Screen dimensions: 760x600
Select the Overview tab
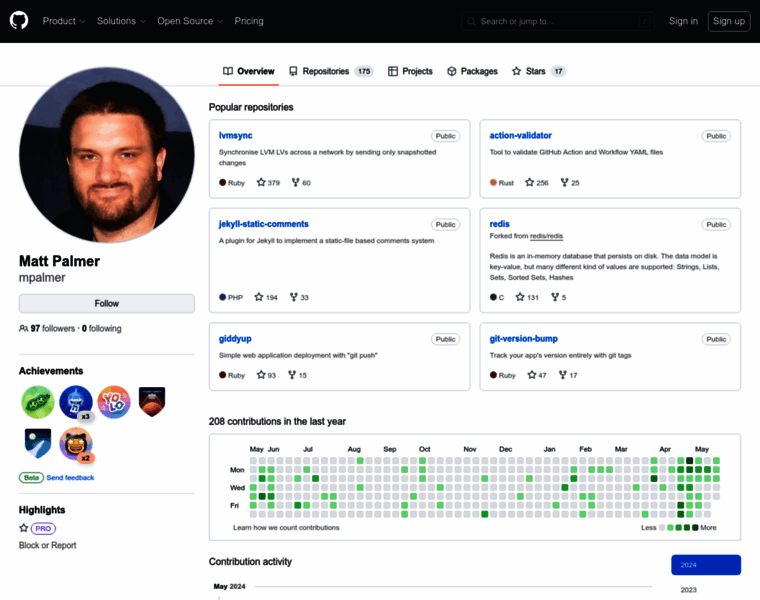coord(249,71)
